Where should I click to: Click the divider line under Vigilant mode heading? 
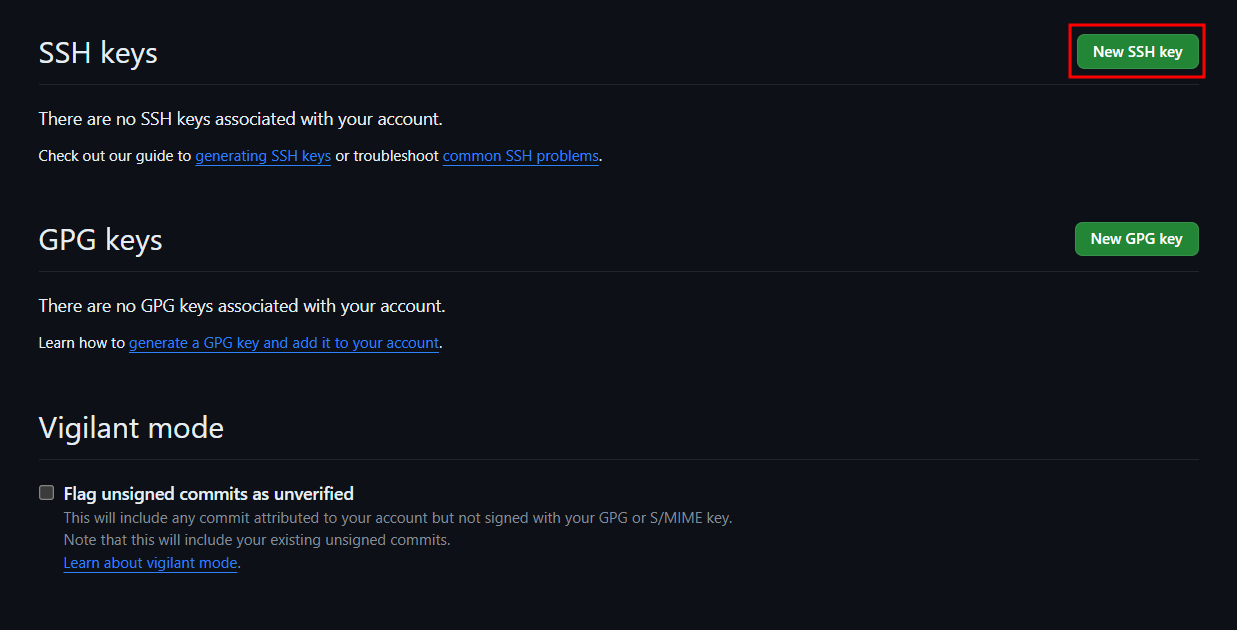point(618,459)
